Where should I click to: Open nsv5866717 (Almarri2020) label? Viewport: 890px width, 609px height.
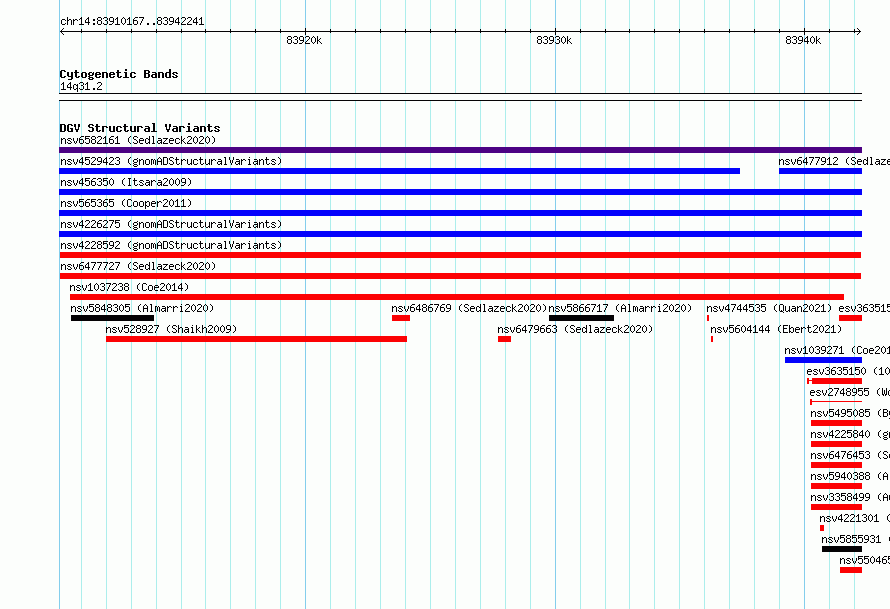pos(620,308)
